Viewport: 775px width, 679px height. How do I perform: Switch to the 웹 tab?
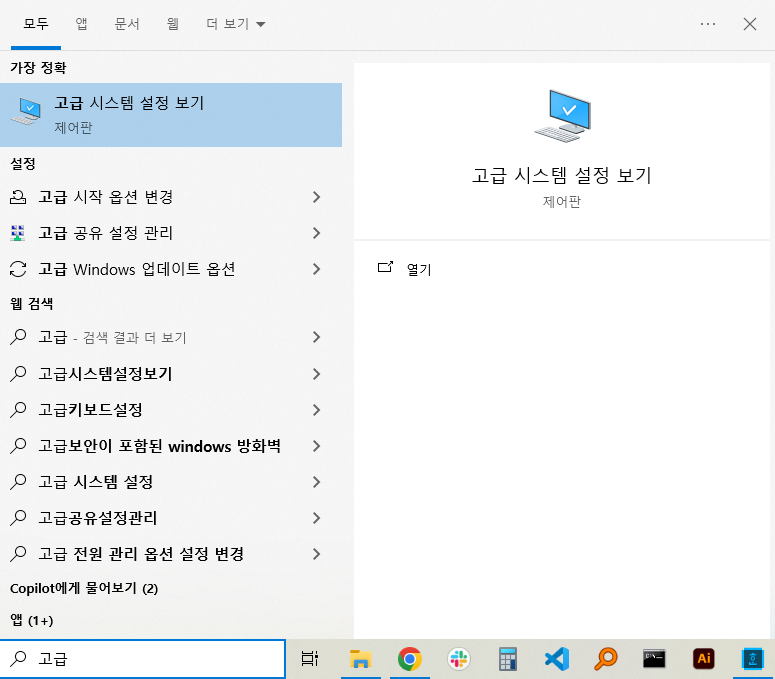point(172,24)
